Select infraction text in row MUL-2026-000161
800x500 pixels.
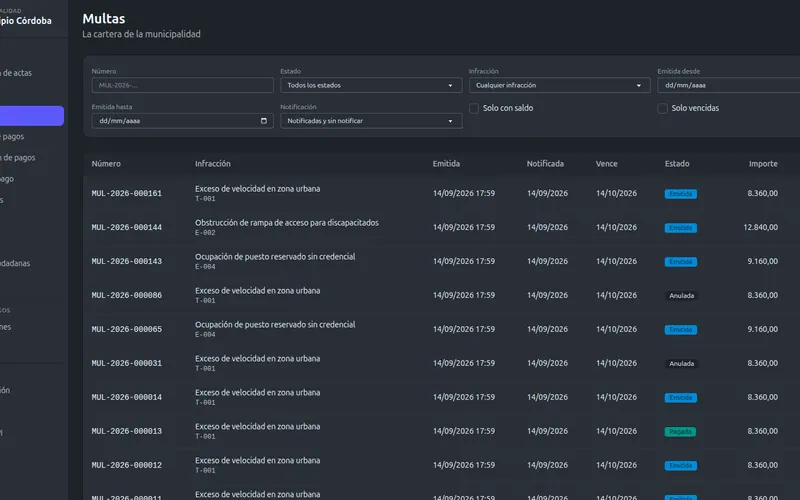pos(258,189)
